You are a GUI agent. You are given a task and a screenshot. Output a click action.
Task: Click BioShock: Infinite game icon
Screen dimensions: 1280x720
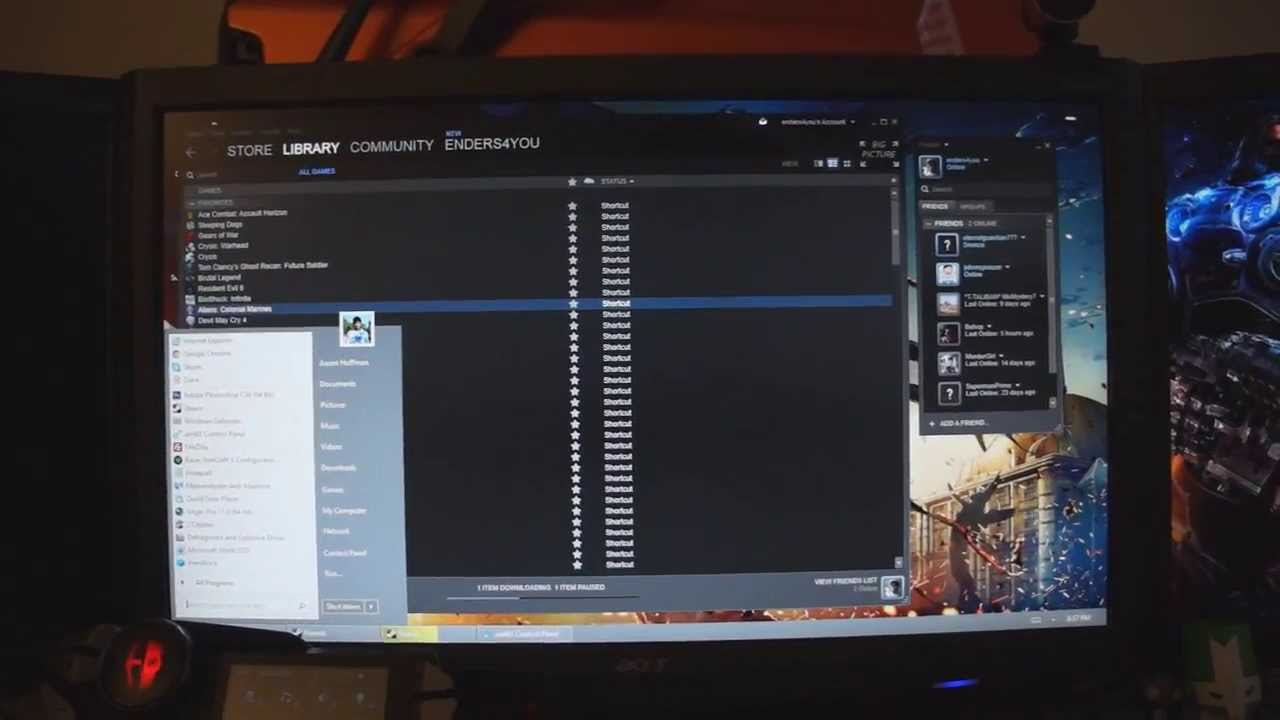click(191, 299)
